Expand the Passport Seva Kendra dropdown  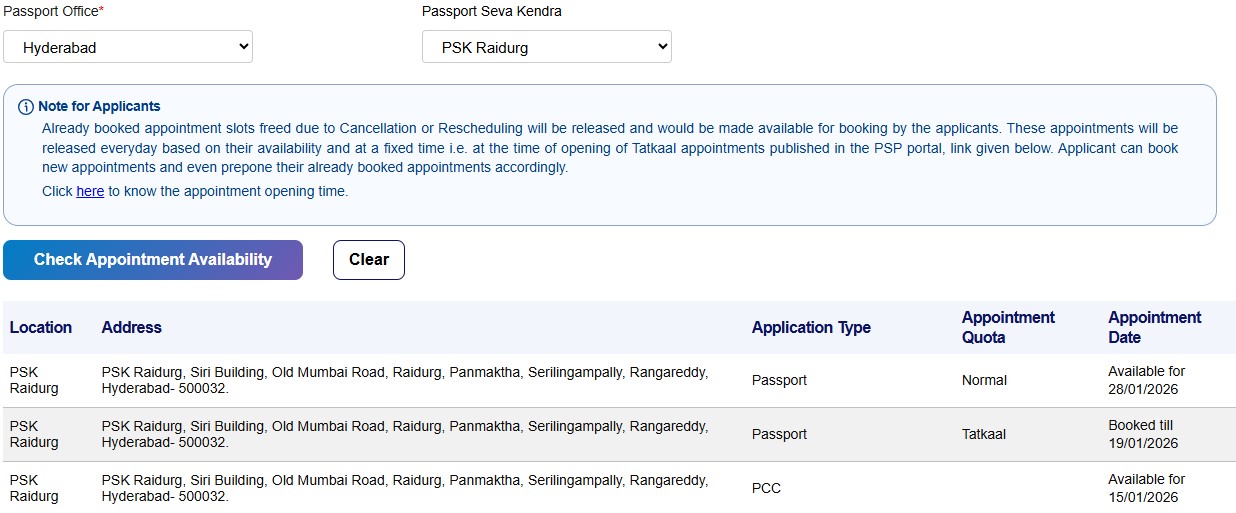(546, 47)
